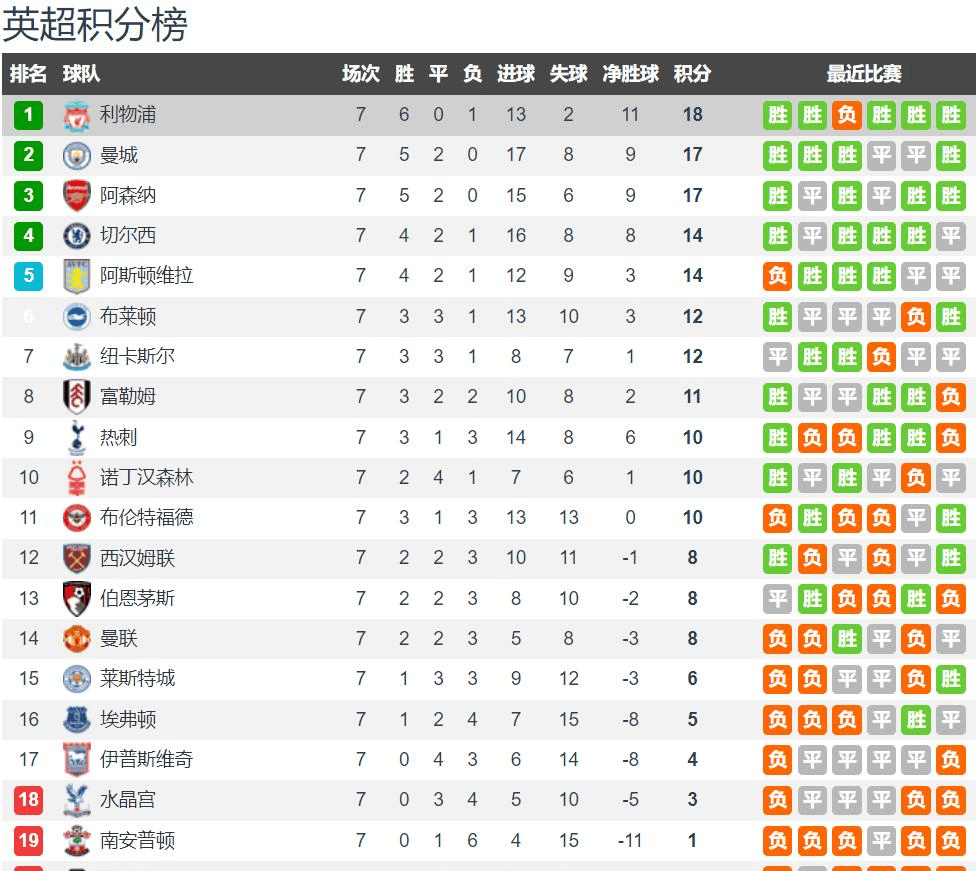This screenshot has width=976, height=871.
Task: Click the 进球 column header
Action: pos(515,73)
